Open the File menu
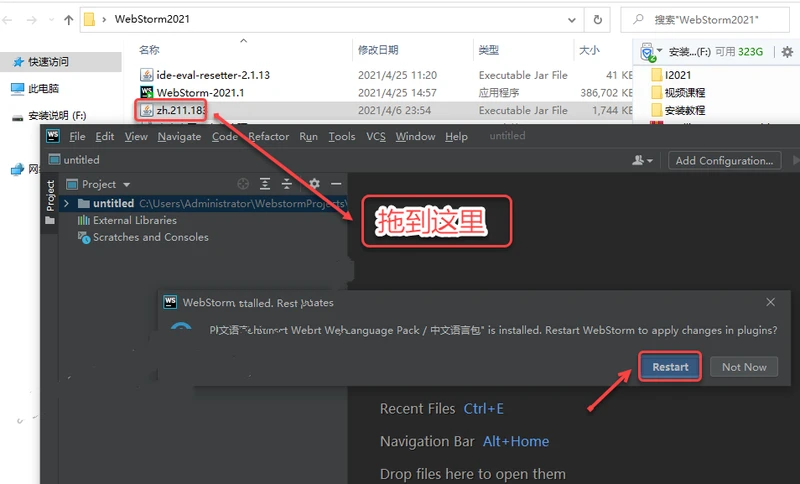The height and width of the screenshot is (484, 800). click(x=77, y=136)
